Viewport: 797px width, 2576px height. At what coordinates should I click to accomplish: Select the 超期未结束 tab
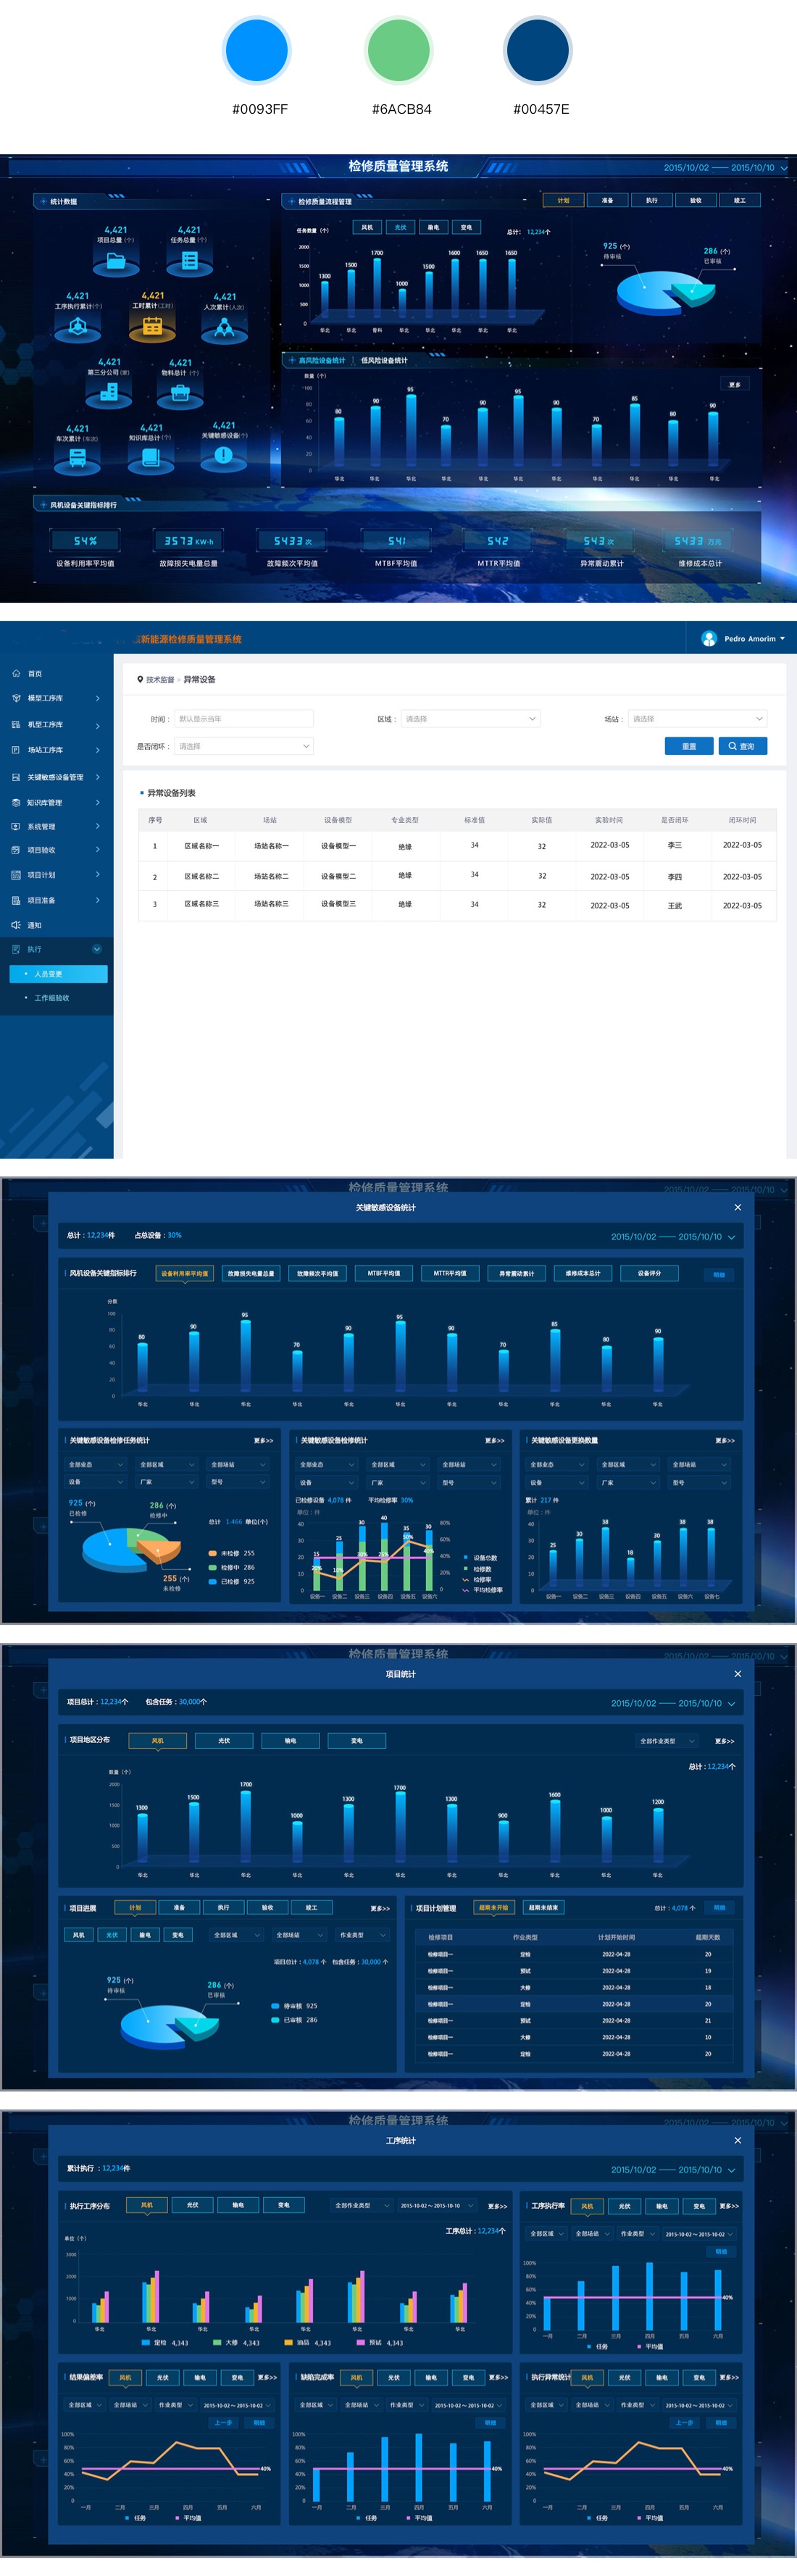pyautogui.click(x=544, y=1907)
